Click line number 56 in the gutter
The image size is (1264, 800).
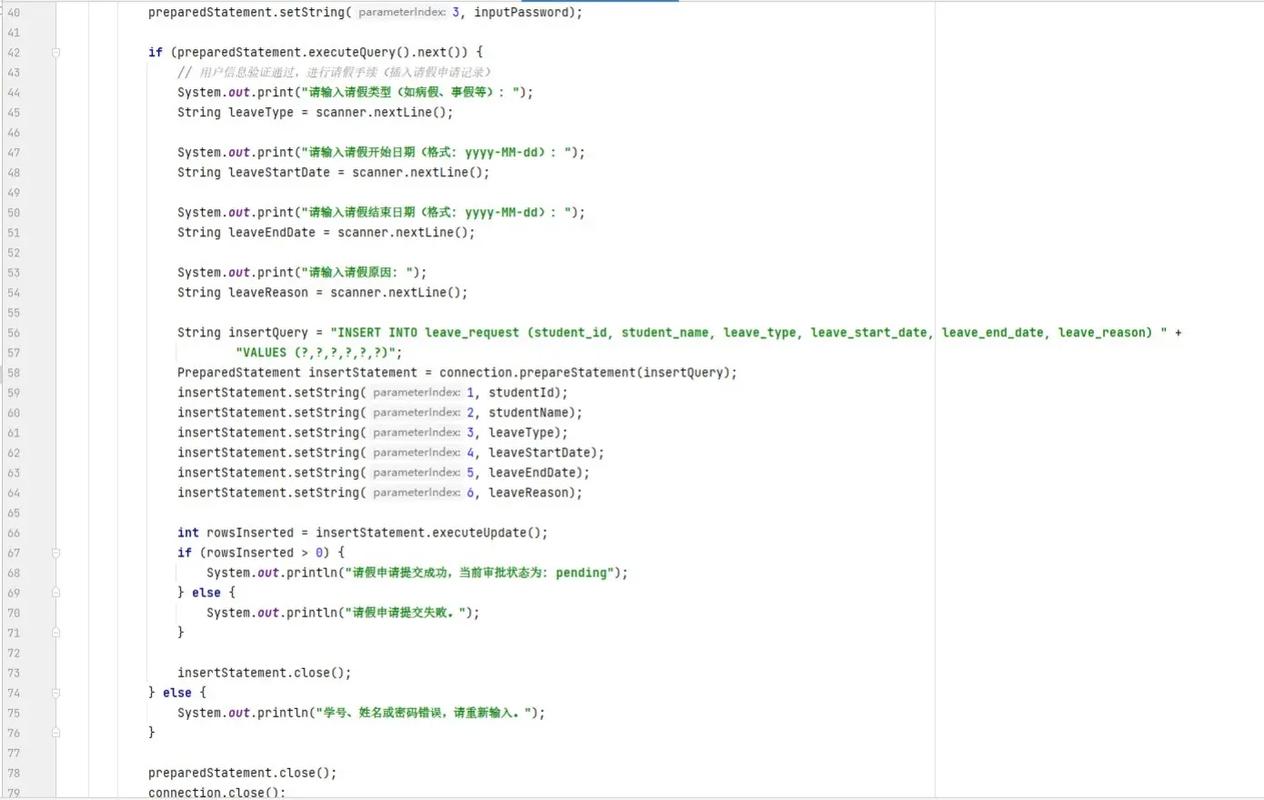coord(13,332)
